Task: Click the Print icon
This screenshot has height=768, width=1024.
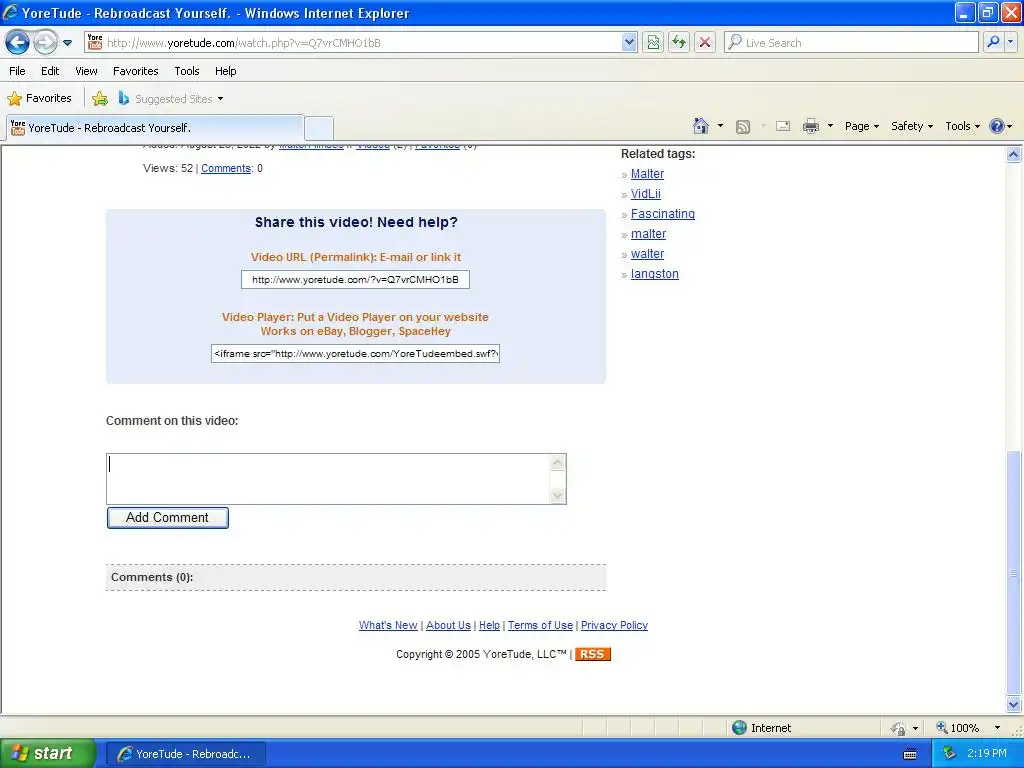Action: pyautogui.click(x=810, y=127)
